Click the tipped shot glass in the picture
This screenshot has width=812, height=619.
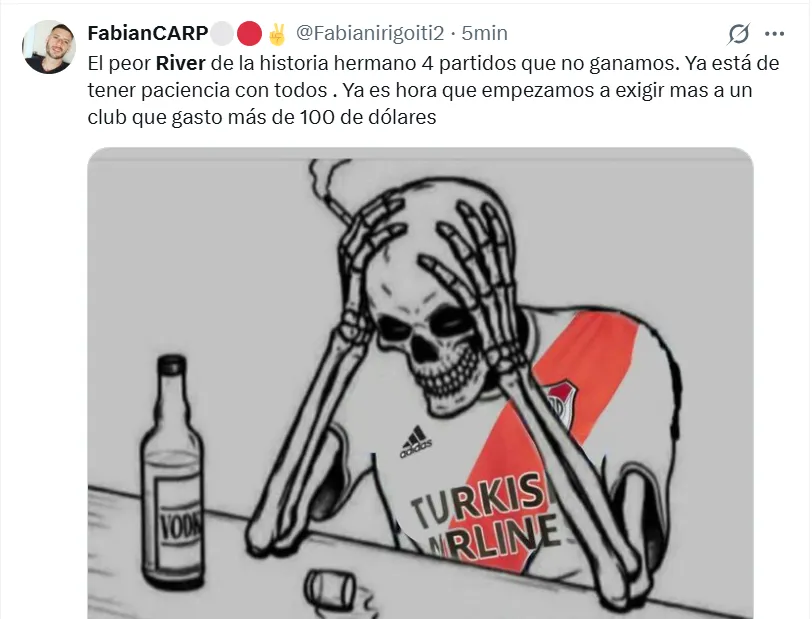[332, 591]
